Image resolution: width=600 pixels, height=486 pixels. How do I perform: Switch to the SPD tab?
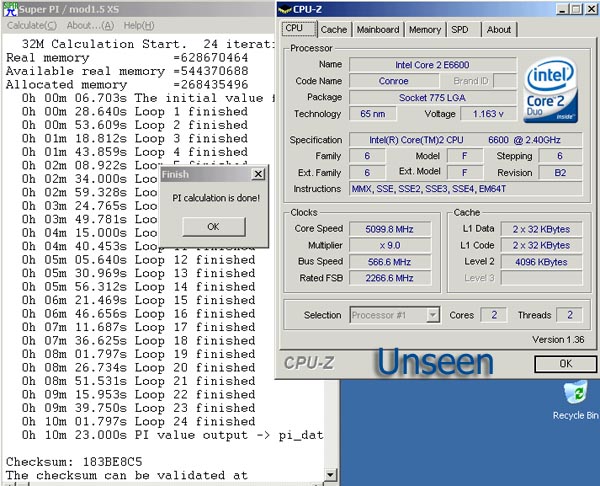coord(463,29)
